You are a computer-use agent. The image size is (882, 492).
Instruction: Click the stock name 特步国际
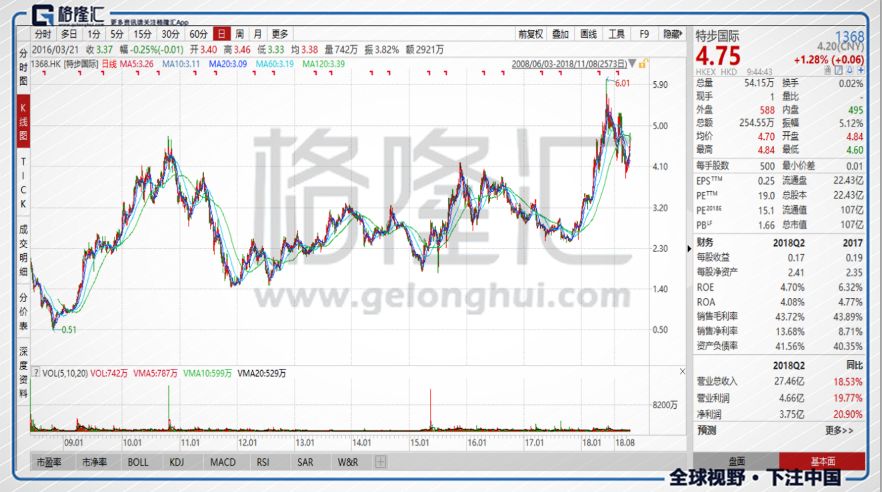(718, 36)
